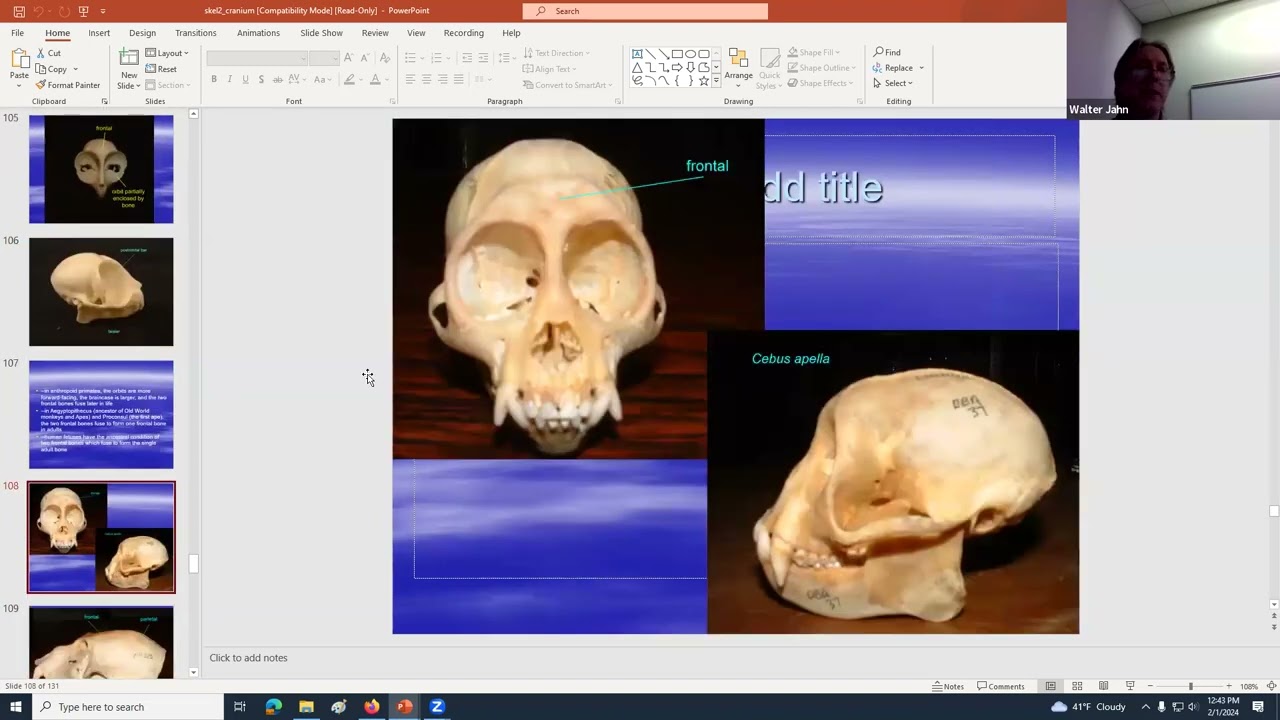Toggle Italic formatting
Viewport: 1280px width, 720px height.
229,79
